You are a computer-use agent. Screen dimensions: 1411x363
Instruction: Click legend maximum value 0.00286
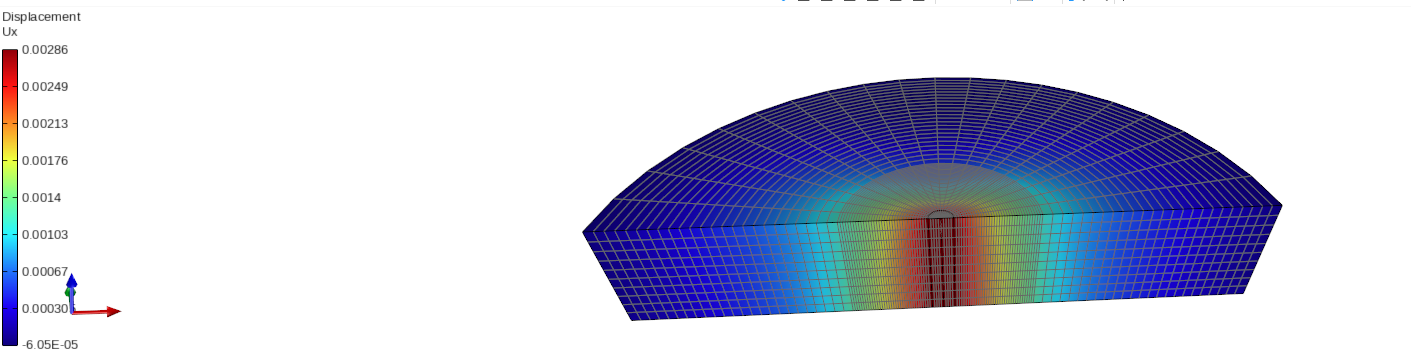tap(44, 49)
